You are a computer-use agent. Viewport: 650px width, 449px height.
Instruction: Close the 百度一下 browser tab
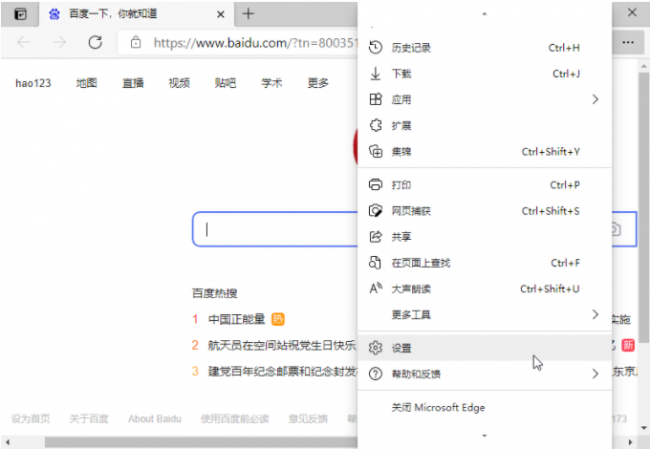[x=221, y=15]
